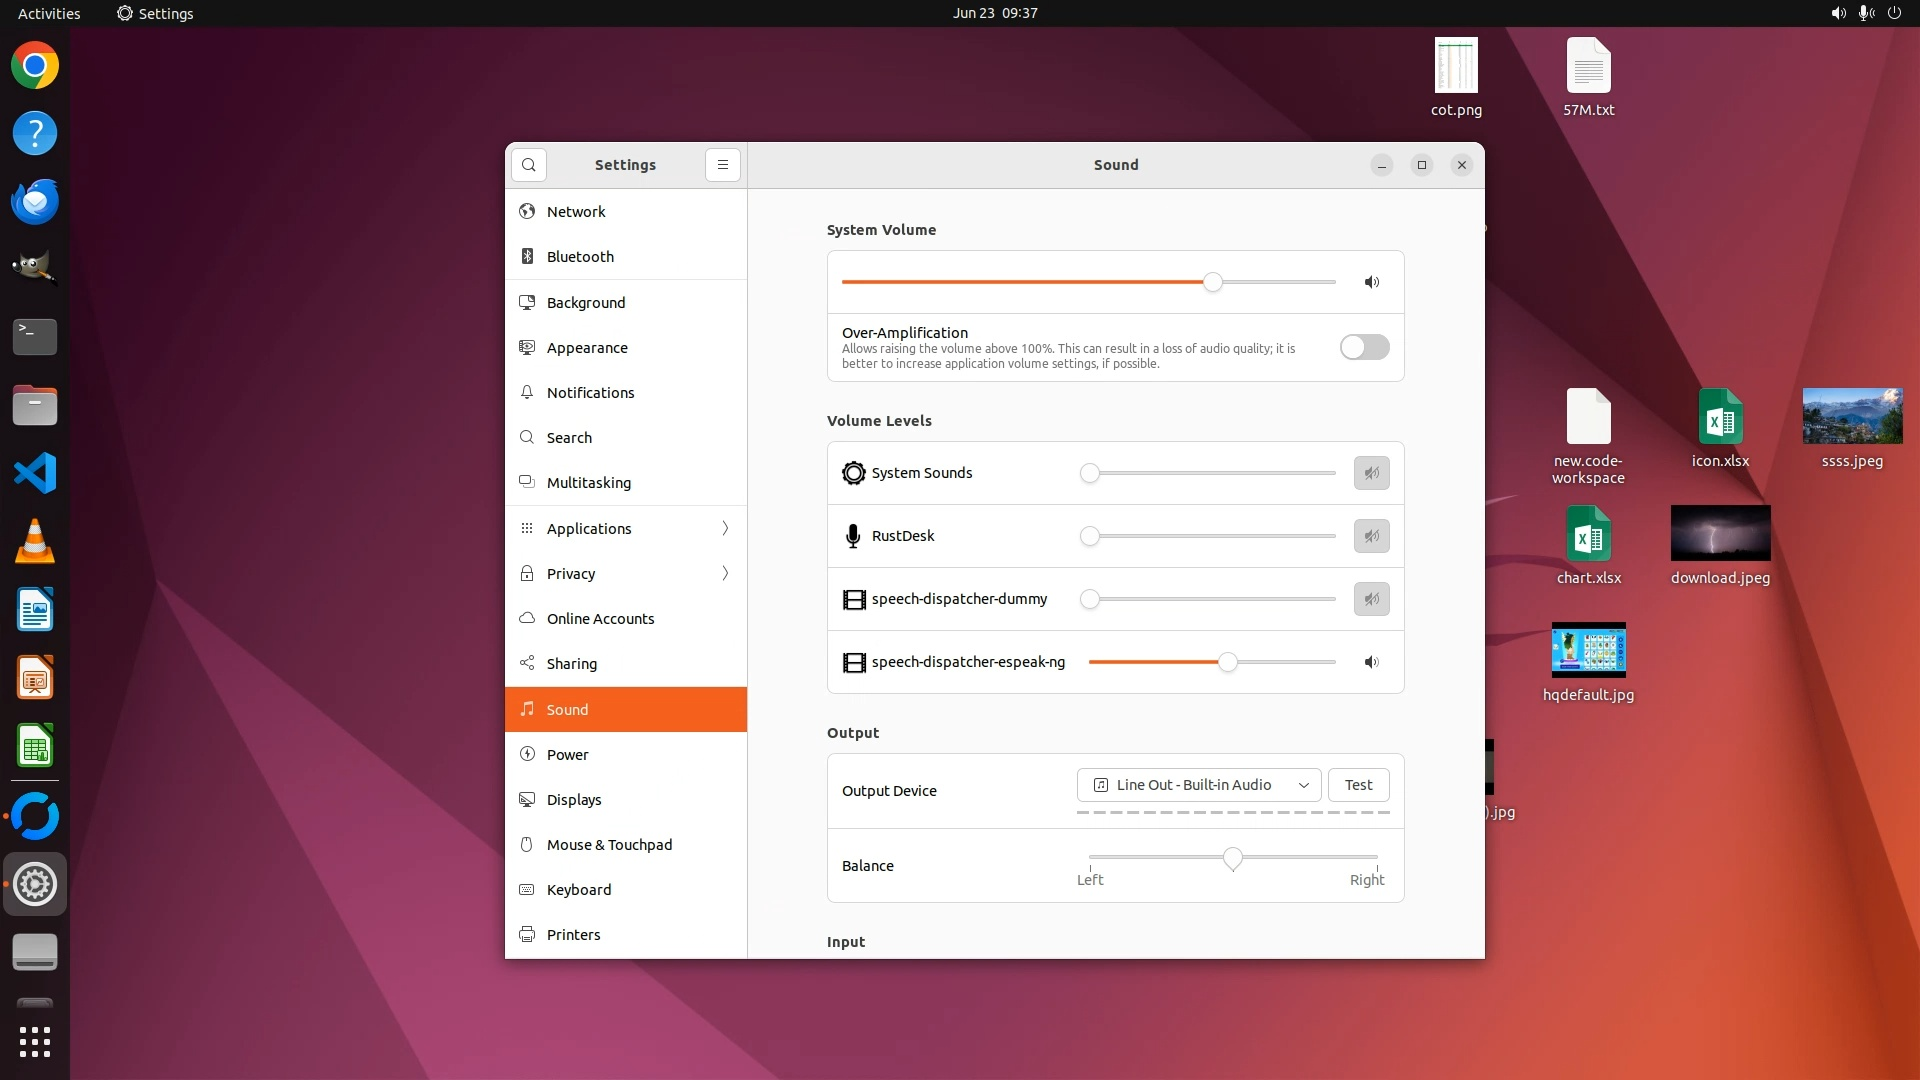Screen dimensions: 1920x1080
Task: Click the Settings search magnifier icon
Action: pyautogui.click(x=528, y=165)
